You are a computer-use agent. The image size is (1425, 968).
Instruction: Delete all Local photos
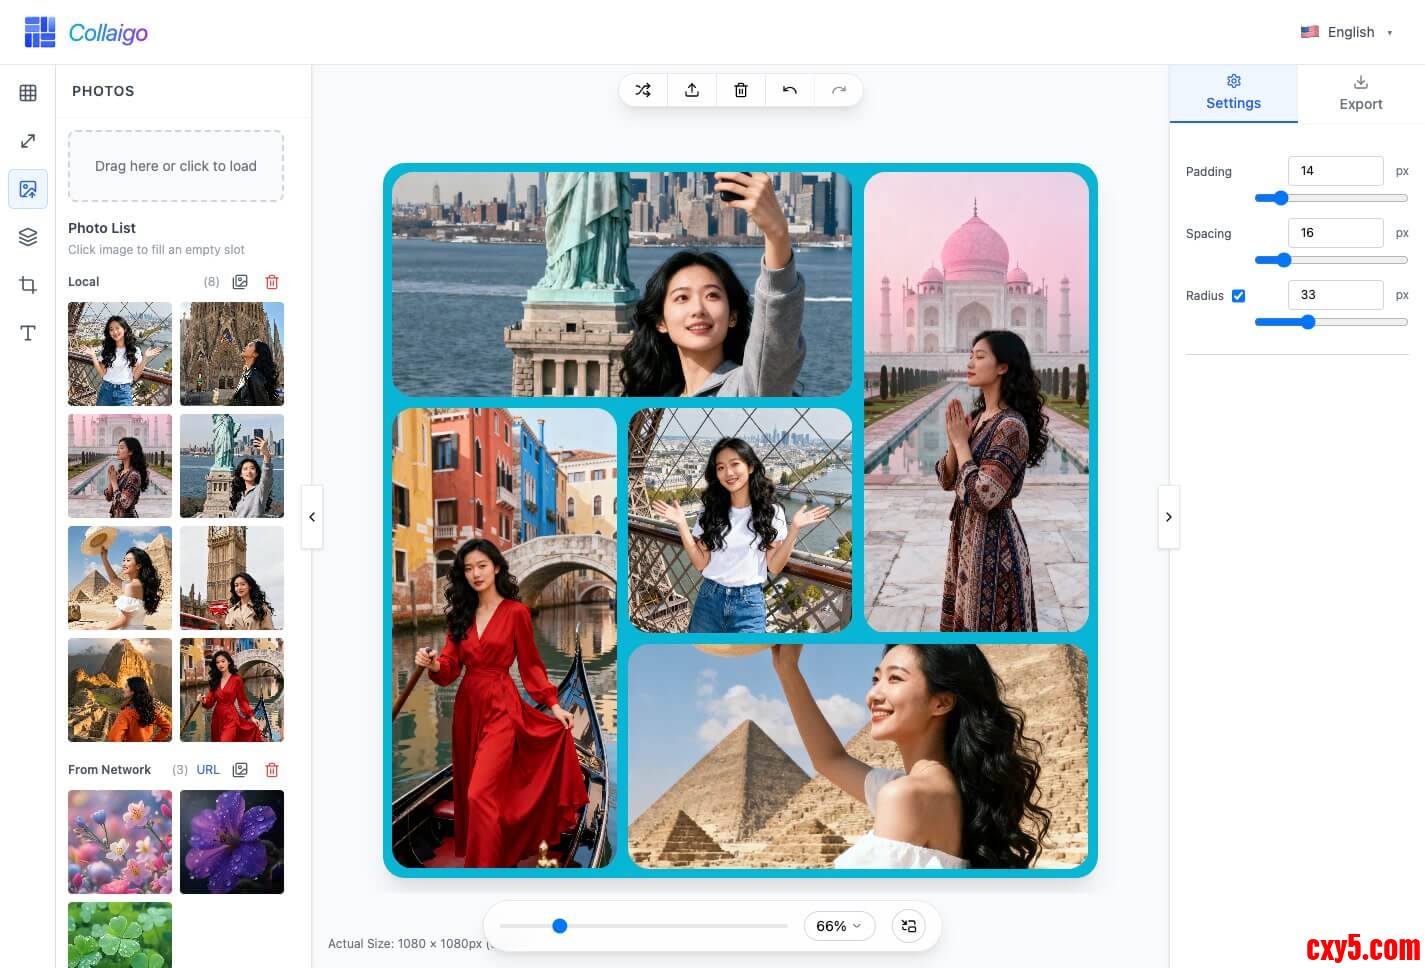(x=272, y=282)
